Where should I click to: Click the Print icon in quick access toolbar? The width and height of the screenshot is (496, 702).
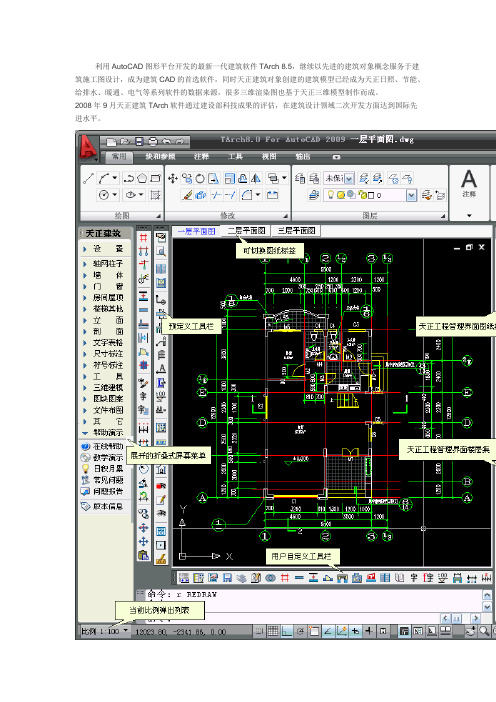153,142
